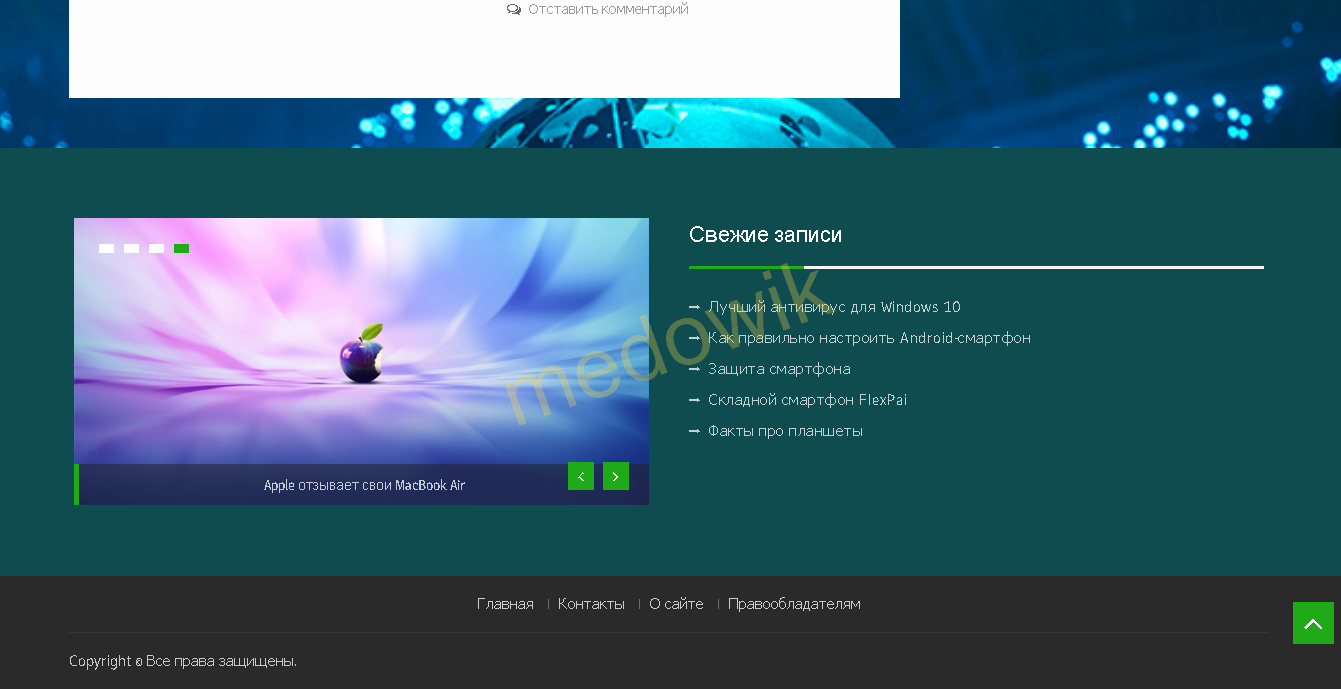Click the comment bubble icon
This screenshot has width=1341, height=689.
tap(514, 10)
